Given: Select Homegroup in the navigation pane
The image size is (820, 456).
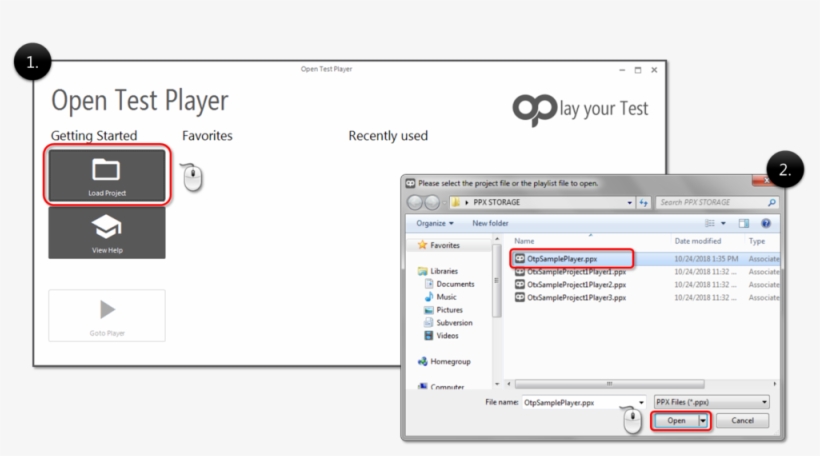Looking at the screenshot, I should (x=450, y=361).
